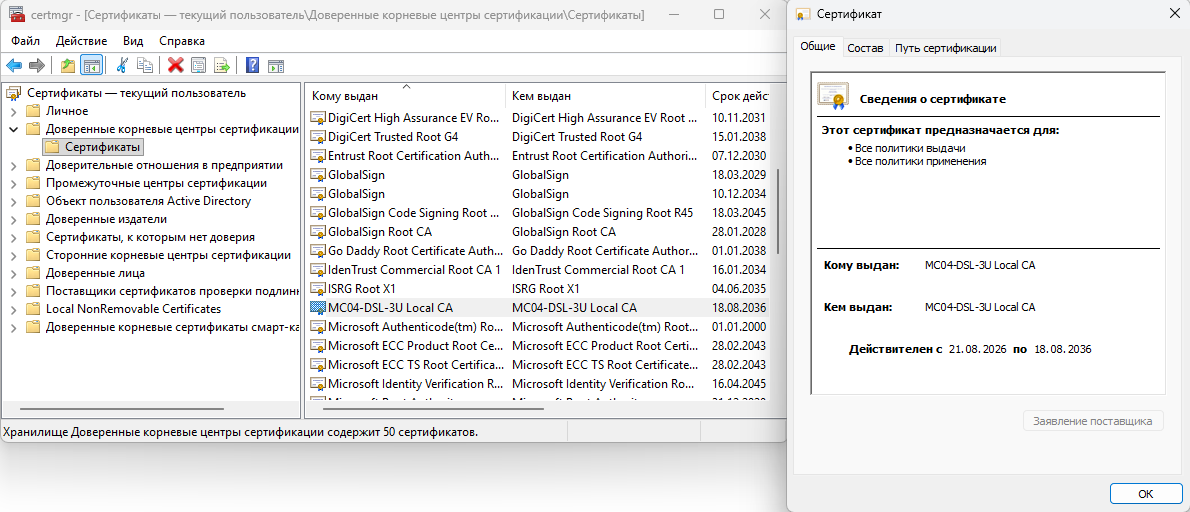Go up one level using folder arrow icon
Viewport: 1190px width, 512px height.
coord(68,65)
